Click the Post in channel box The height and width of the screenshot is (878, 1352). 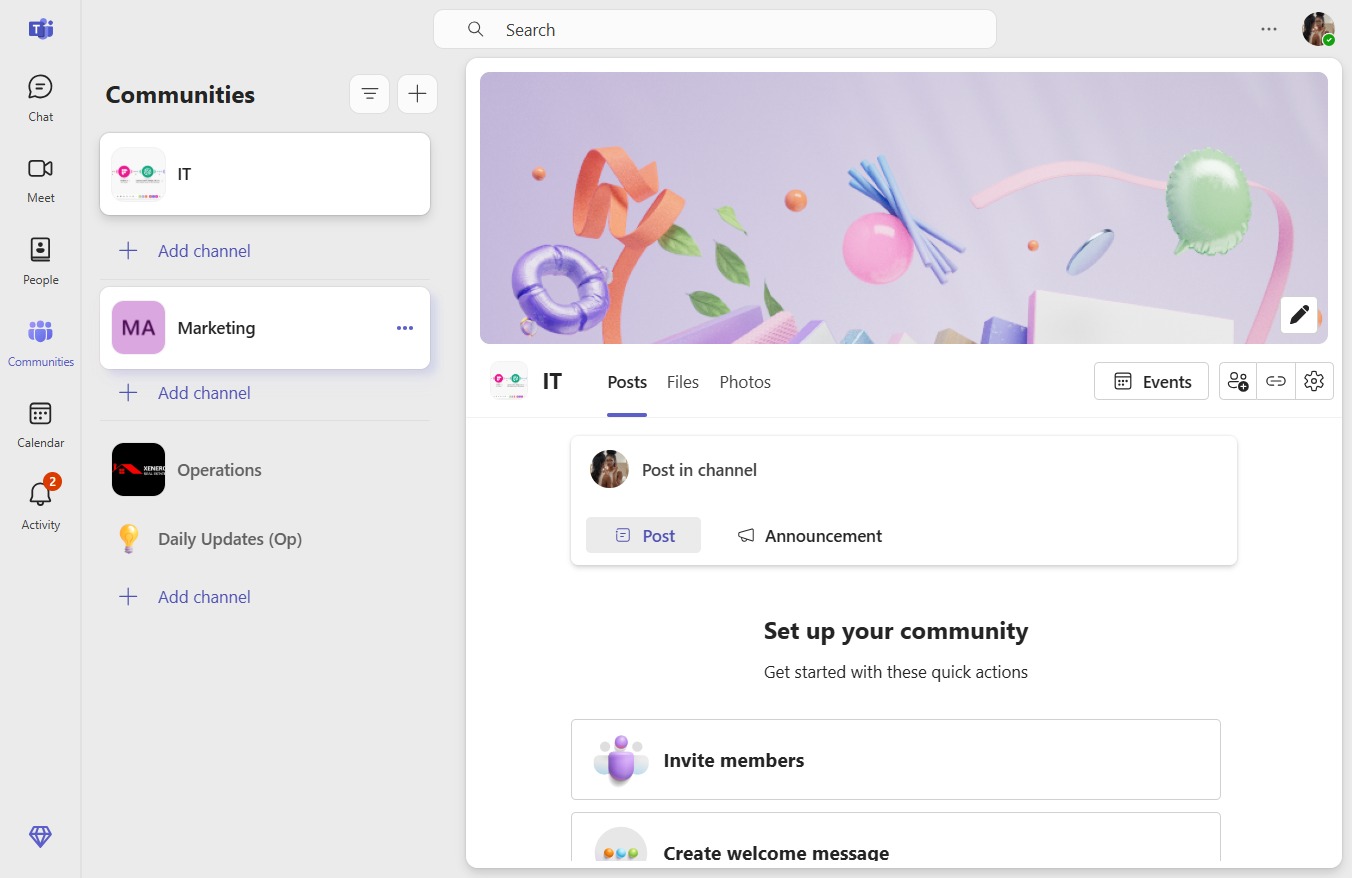click(x=904, y=469)
